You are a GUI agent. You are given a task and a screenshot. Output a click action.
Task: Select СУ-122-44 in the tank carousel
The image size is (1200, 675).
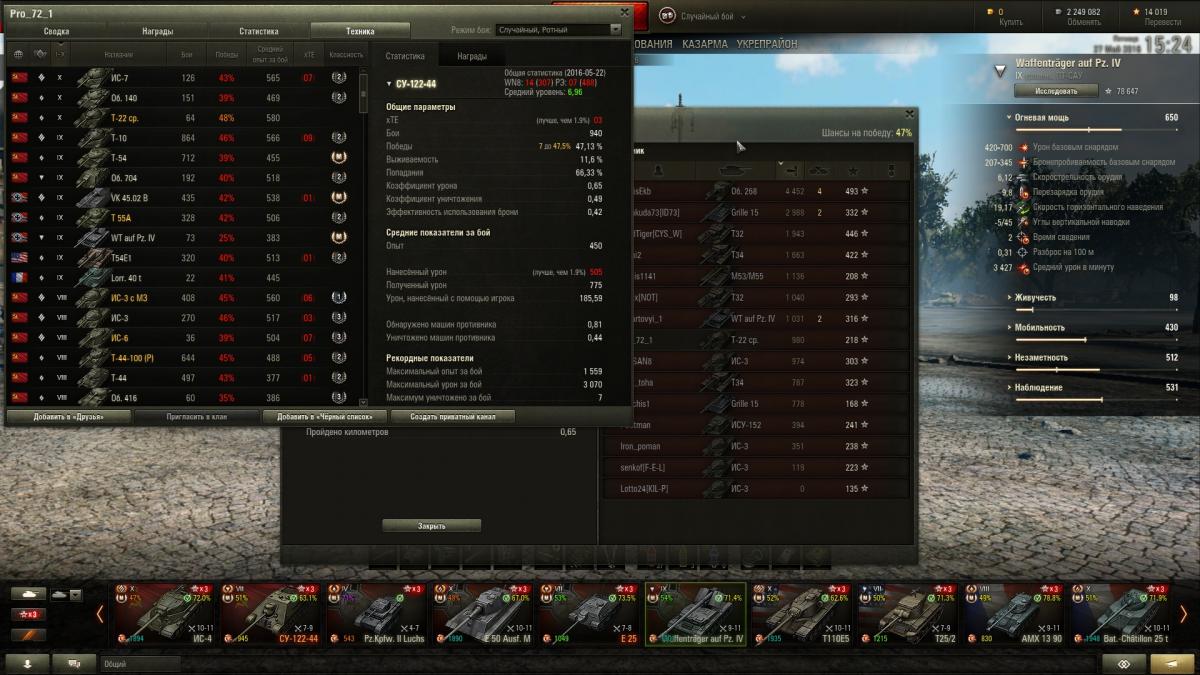pyautogui.click(x=269, y=613)
